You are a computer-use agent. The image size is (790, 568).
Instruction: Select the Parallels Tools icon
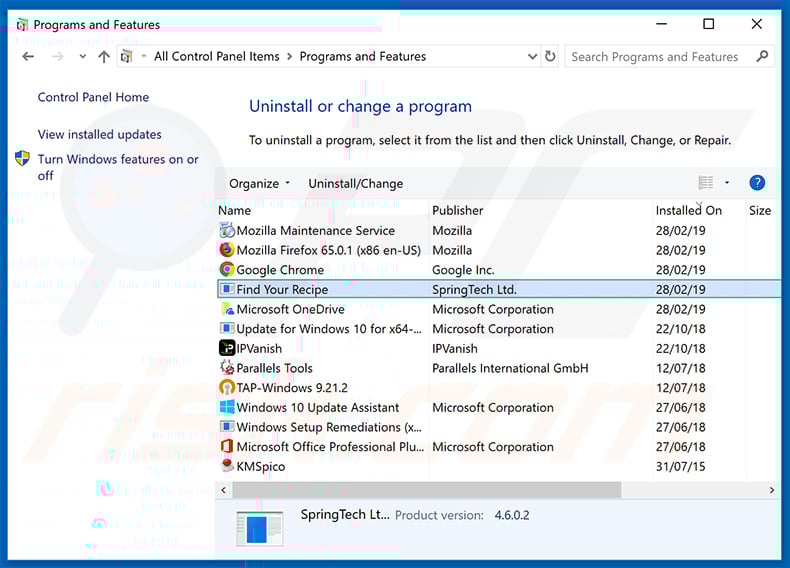click(x=227, y=368)
